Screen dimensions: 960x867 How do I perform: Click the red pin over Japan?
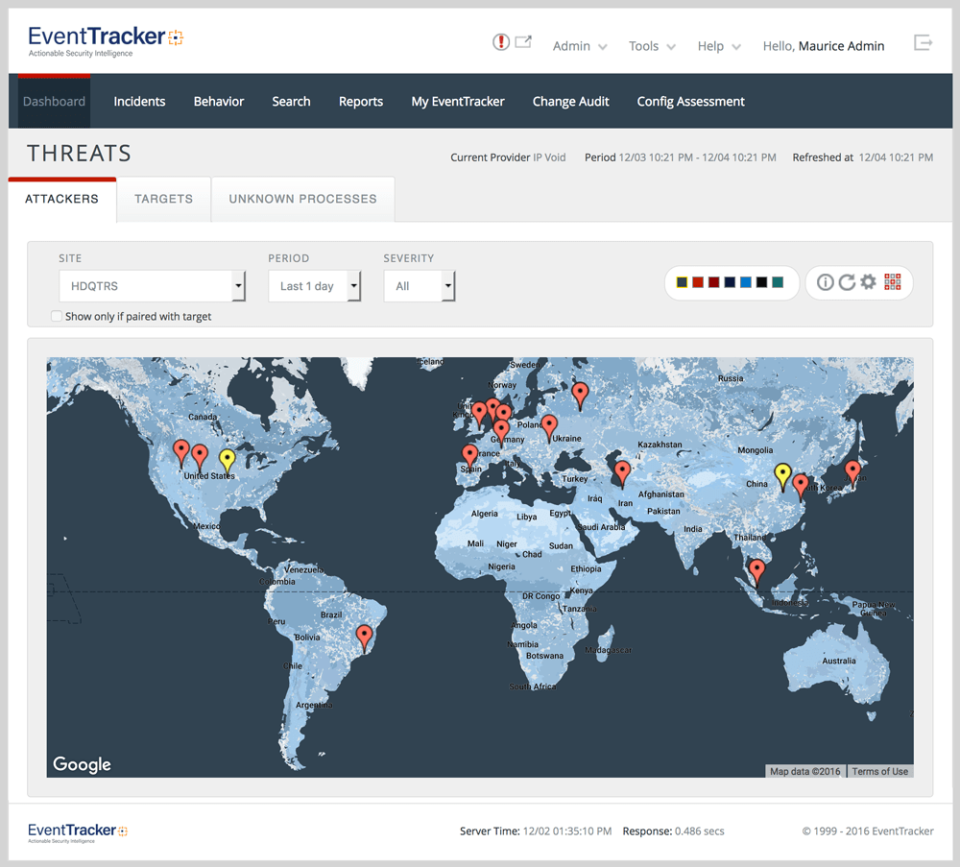pos(852,475)
